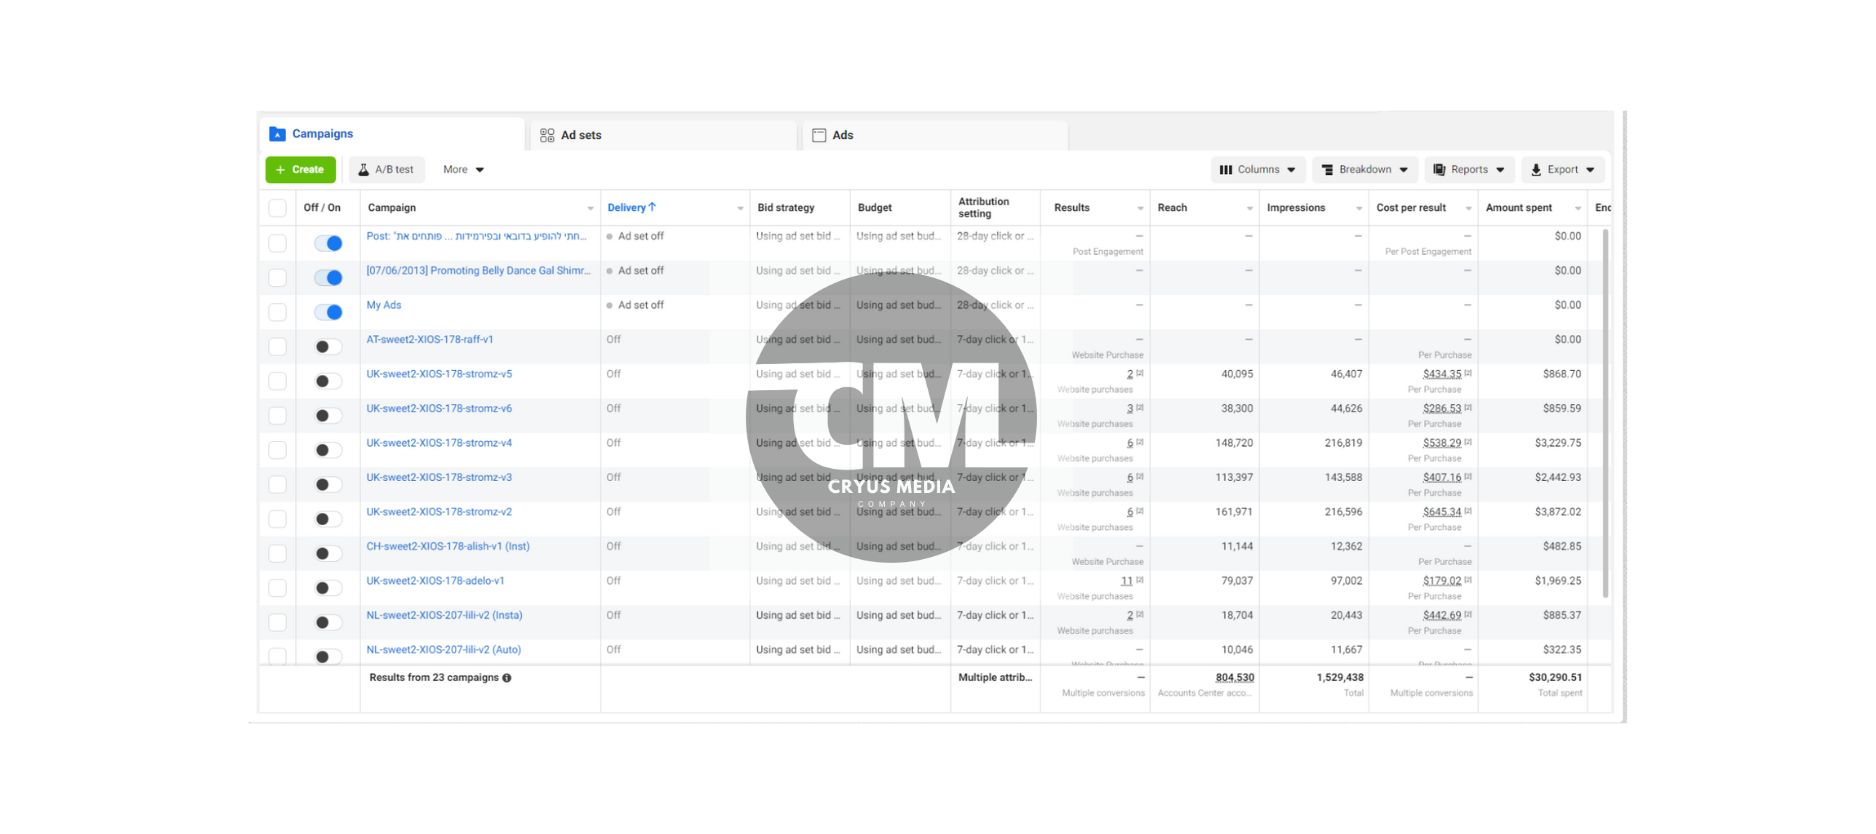The width and height of the screenshot is (1876, 834).
Task: Tick the checkbox for the My Ads row
Action: 277,312
